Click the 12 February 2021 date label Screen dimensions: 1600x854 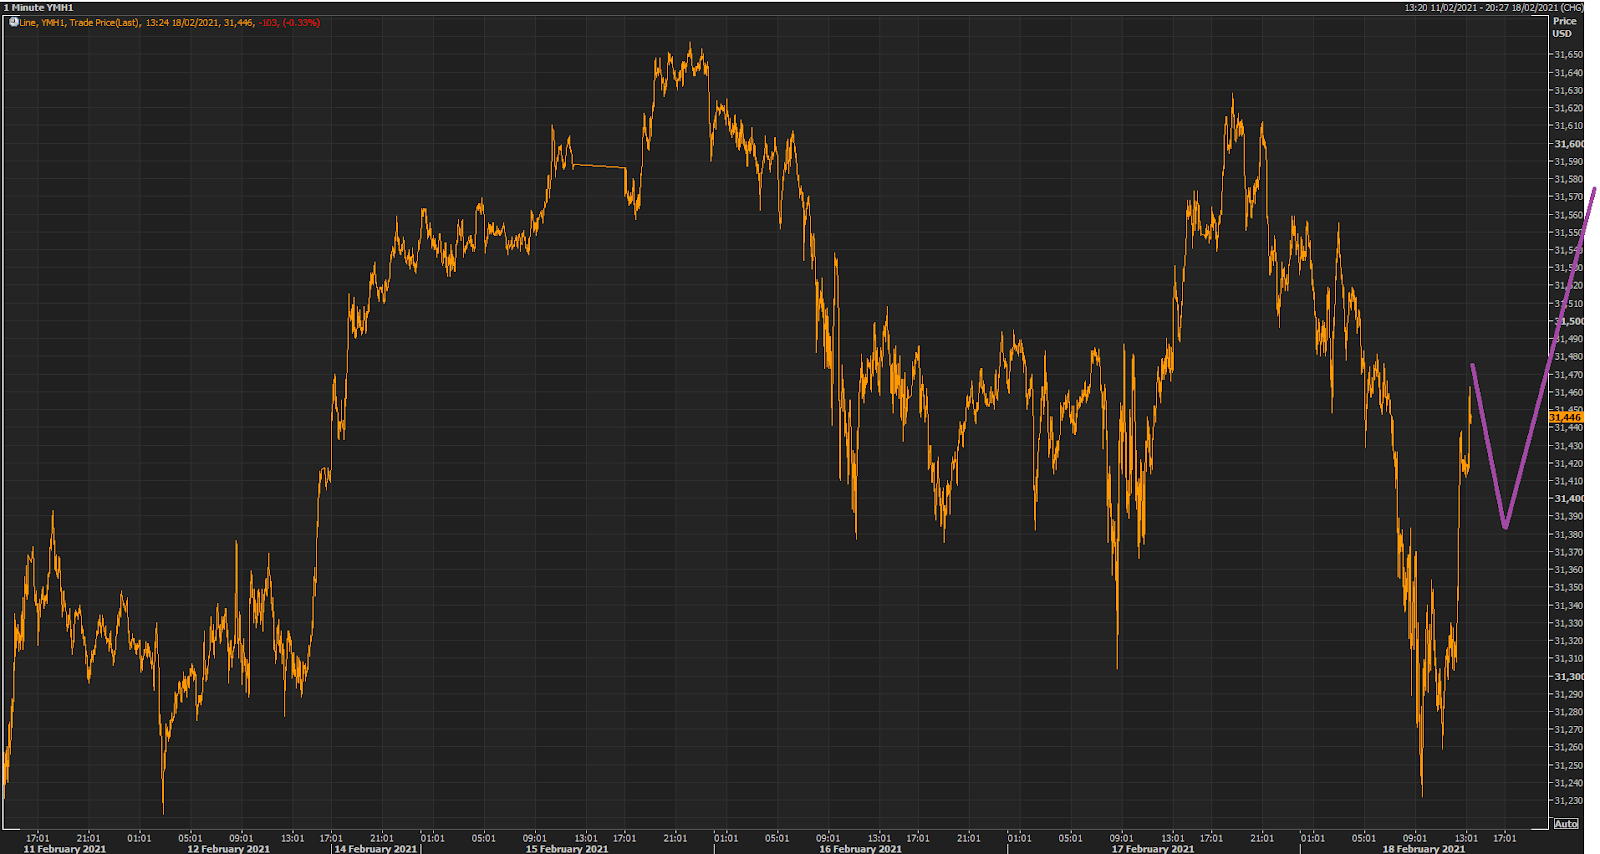[x=228, y=849]
